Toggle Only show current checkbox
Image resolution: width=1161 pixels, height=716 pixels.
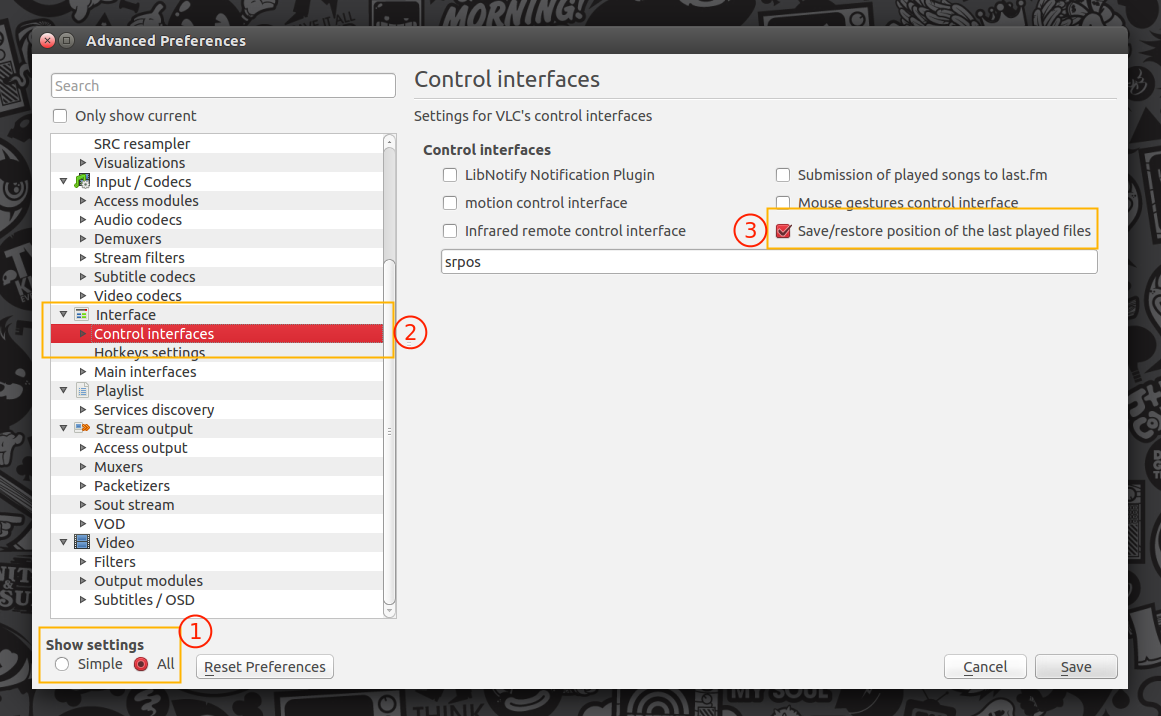coord(60,116)
